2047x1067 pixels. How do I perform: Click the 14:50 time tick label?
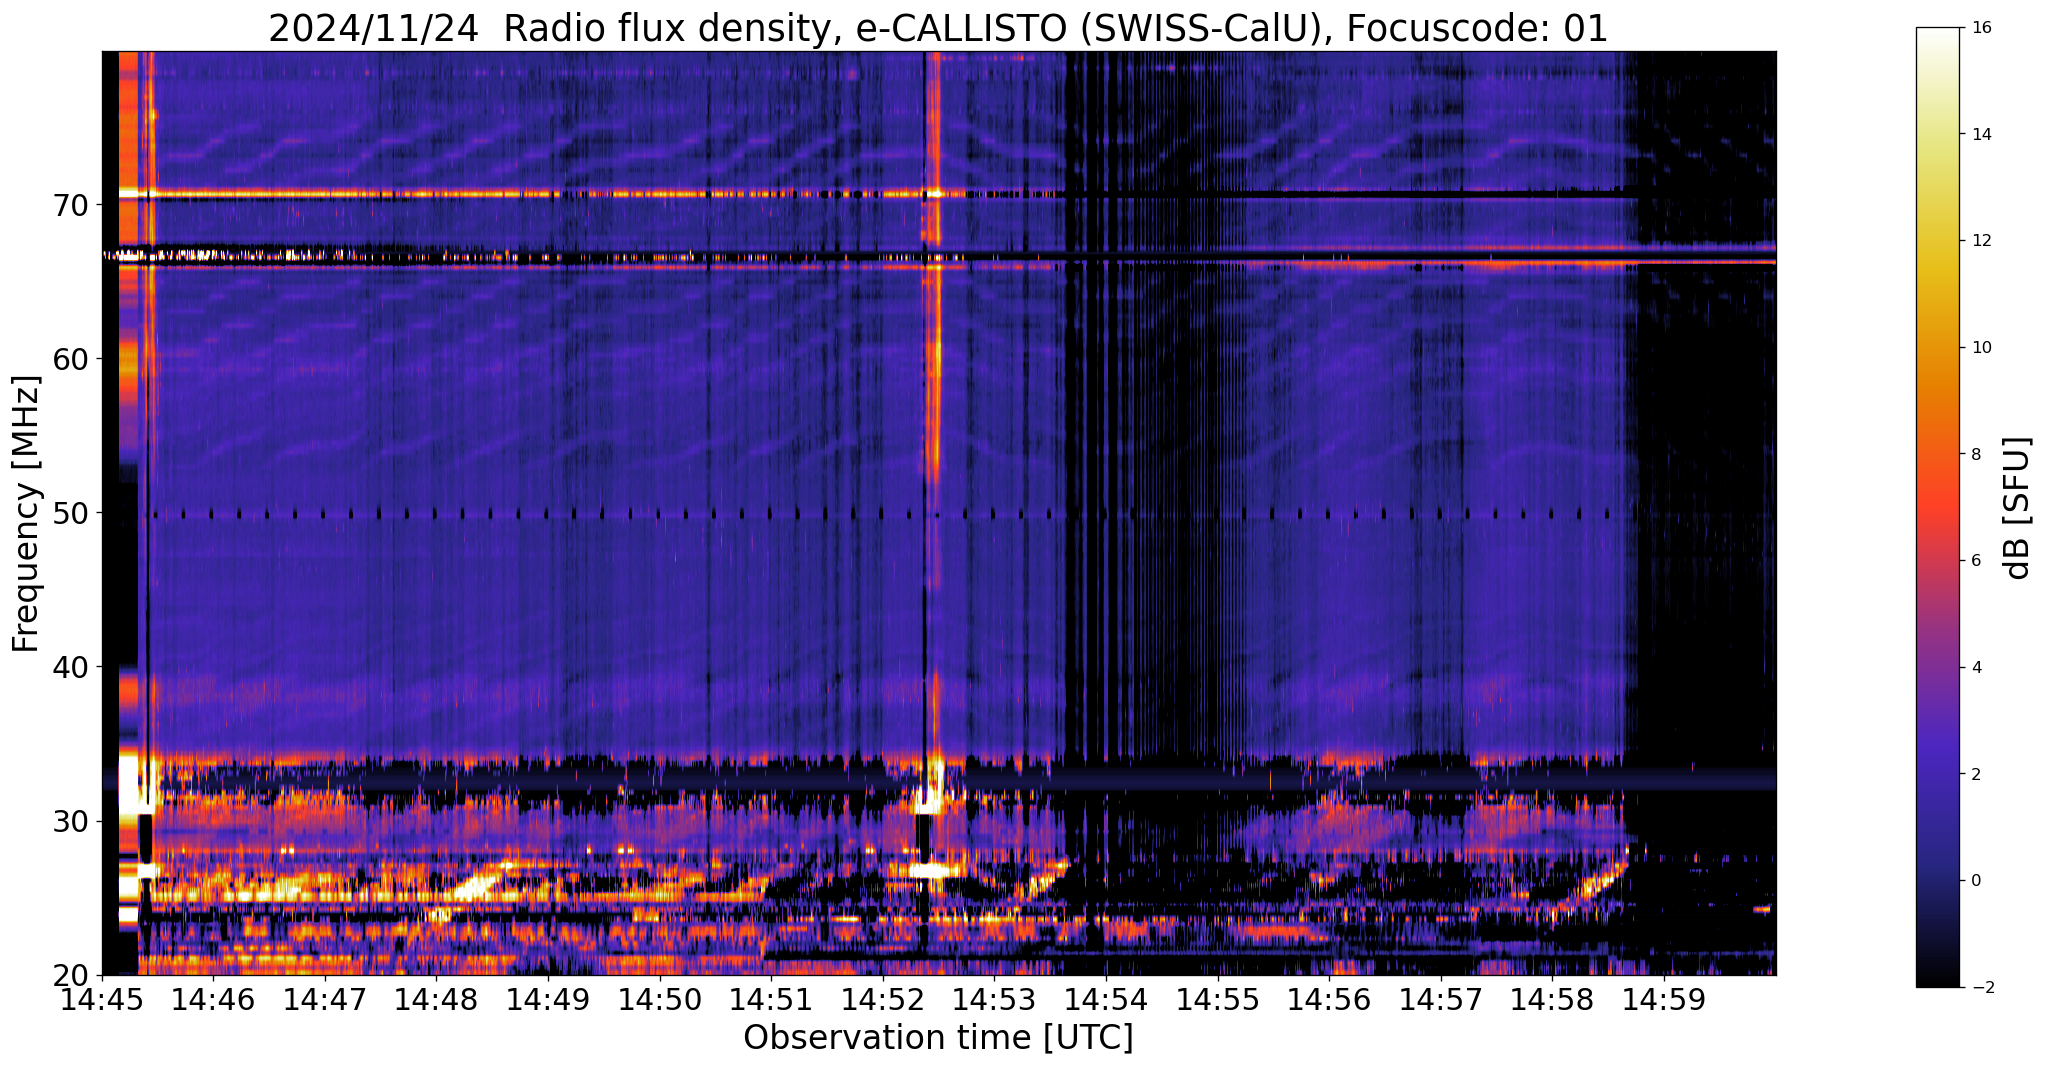[660, 1000]
